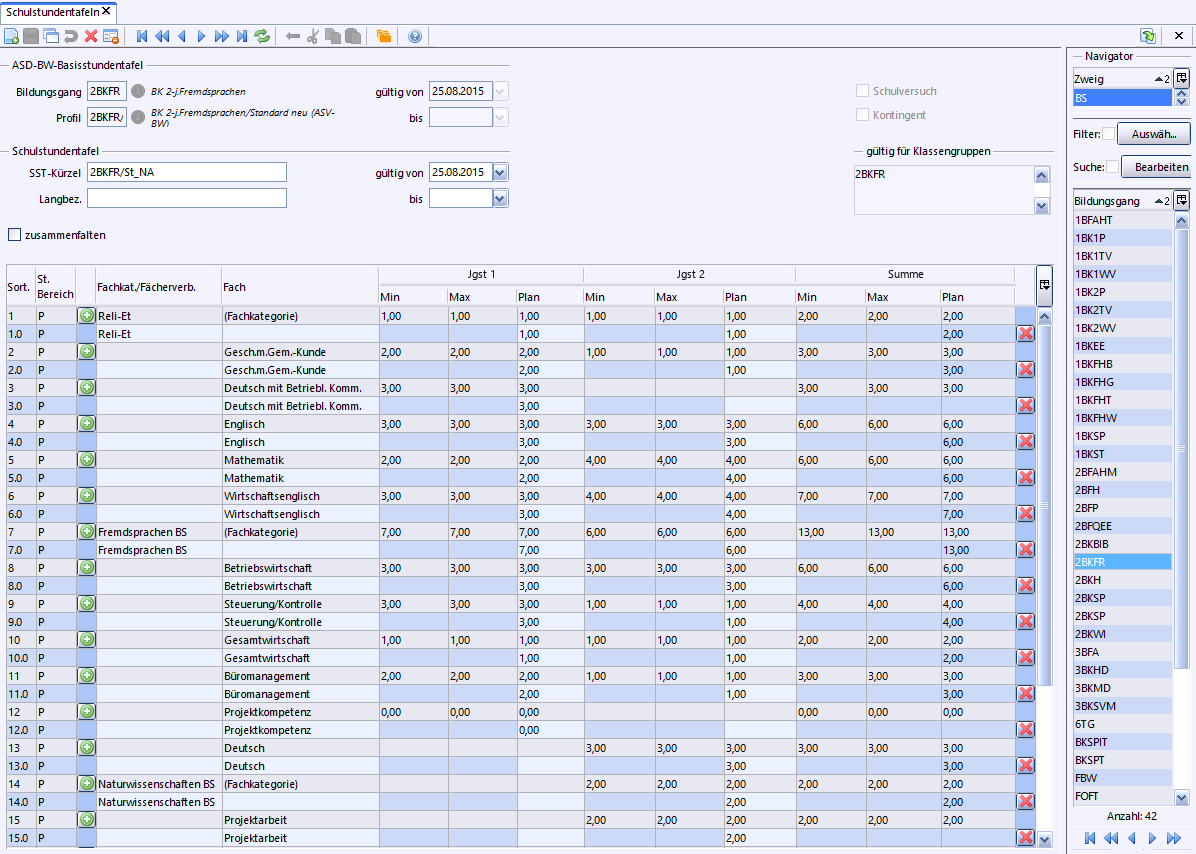The image size is (1196, 854).
Task: Go to next record using toolbar arrow
Action: pyautogui.click(x=201, y=36)
